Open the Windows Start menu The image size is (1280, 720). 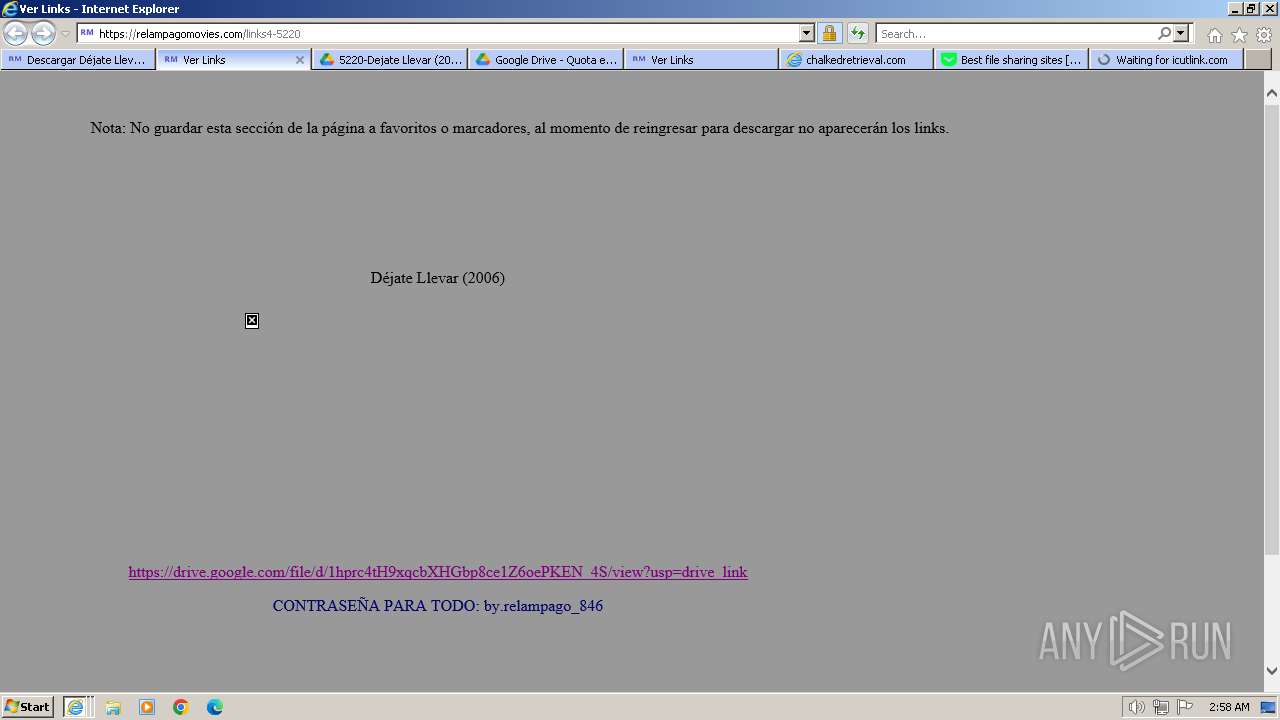pos(28,706)
